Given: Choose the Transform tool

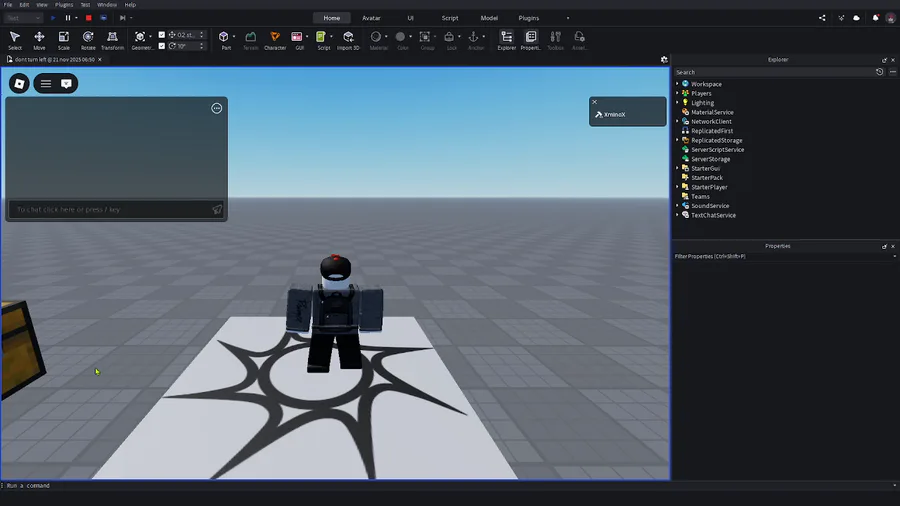Looking at the screenshot, I should click(x=112, y=40).
